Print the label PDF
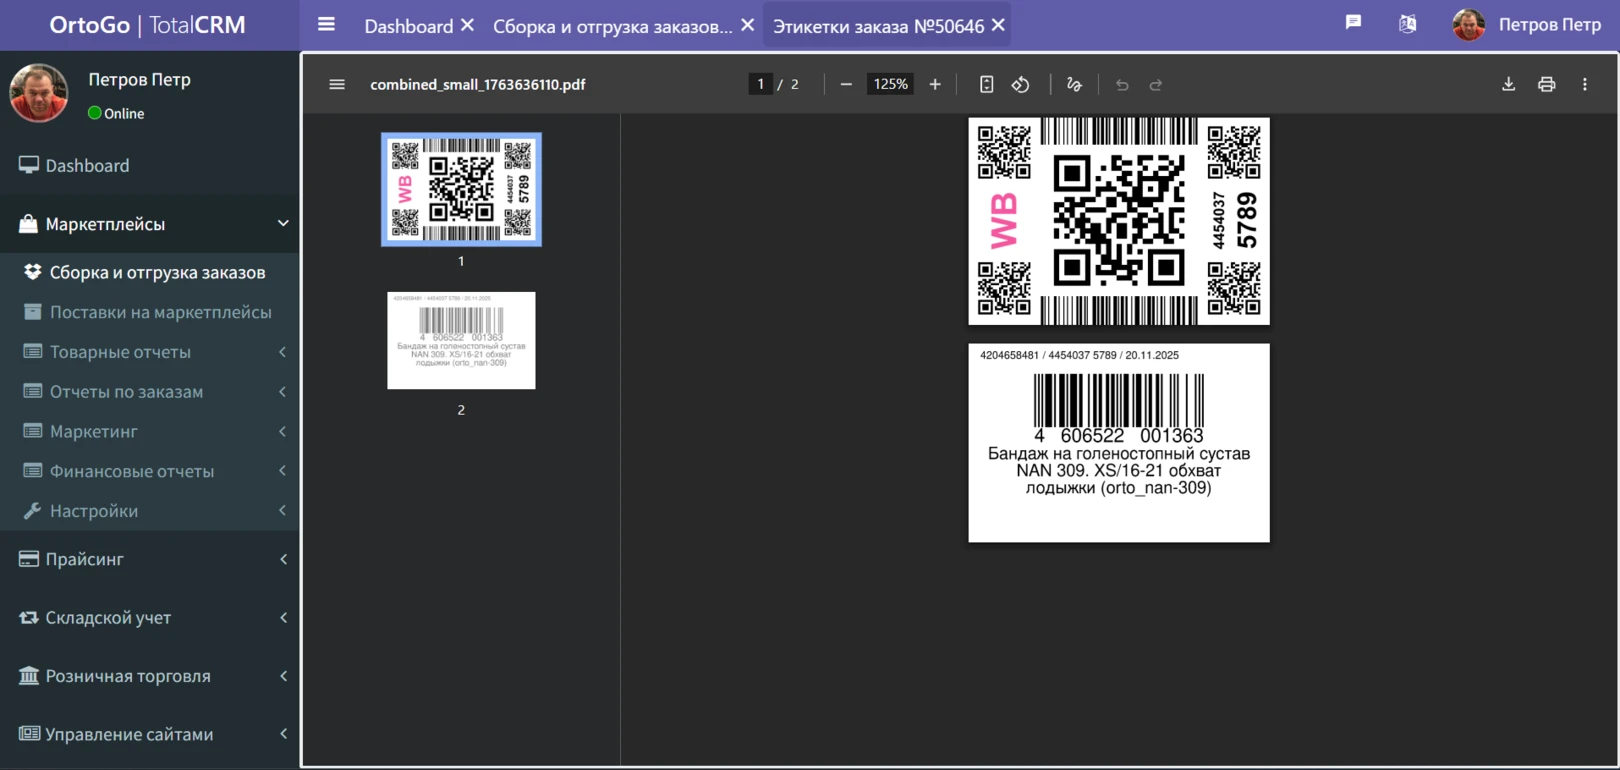 1546,85
